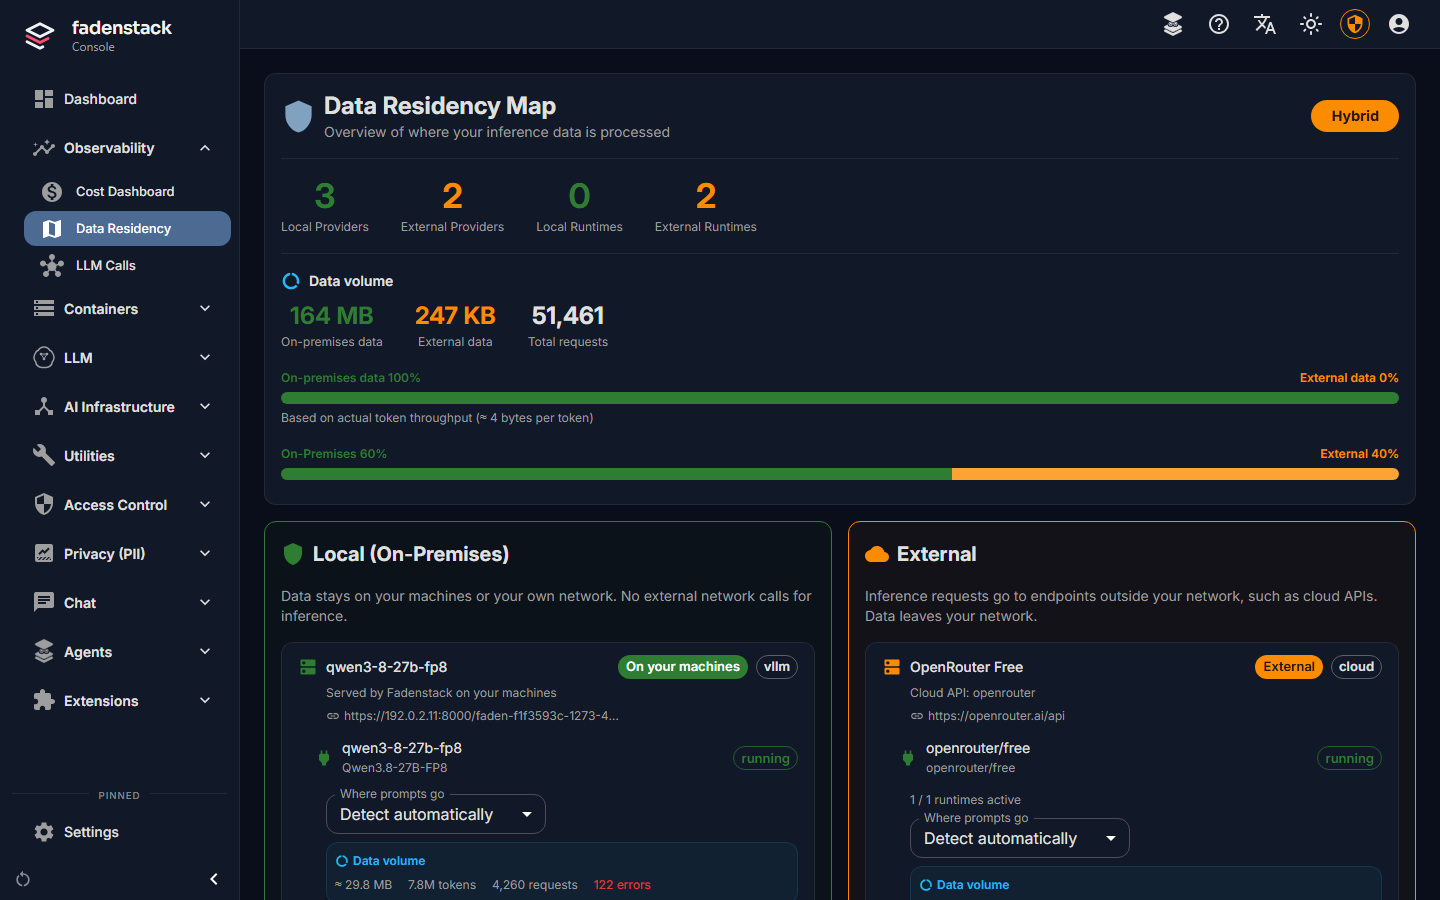Click the Utilities wrench icon
Image resolution: width=1440 pixels, height=900 pixels.
(44, 456)
